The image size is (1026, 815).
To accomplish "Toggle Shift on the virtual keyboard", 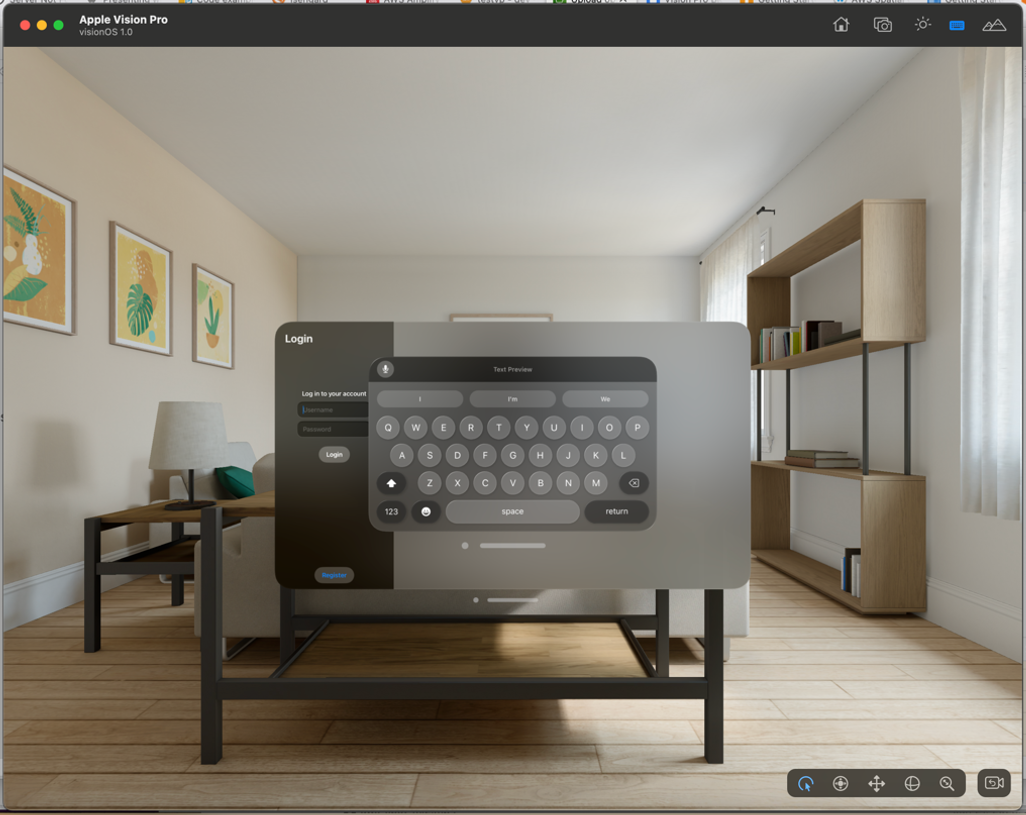I will [390, 483].
